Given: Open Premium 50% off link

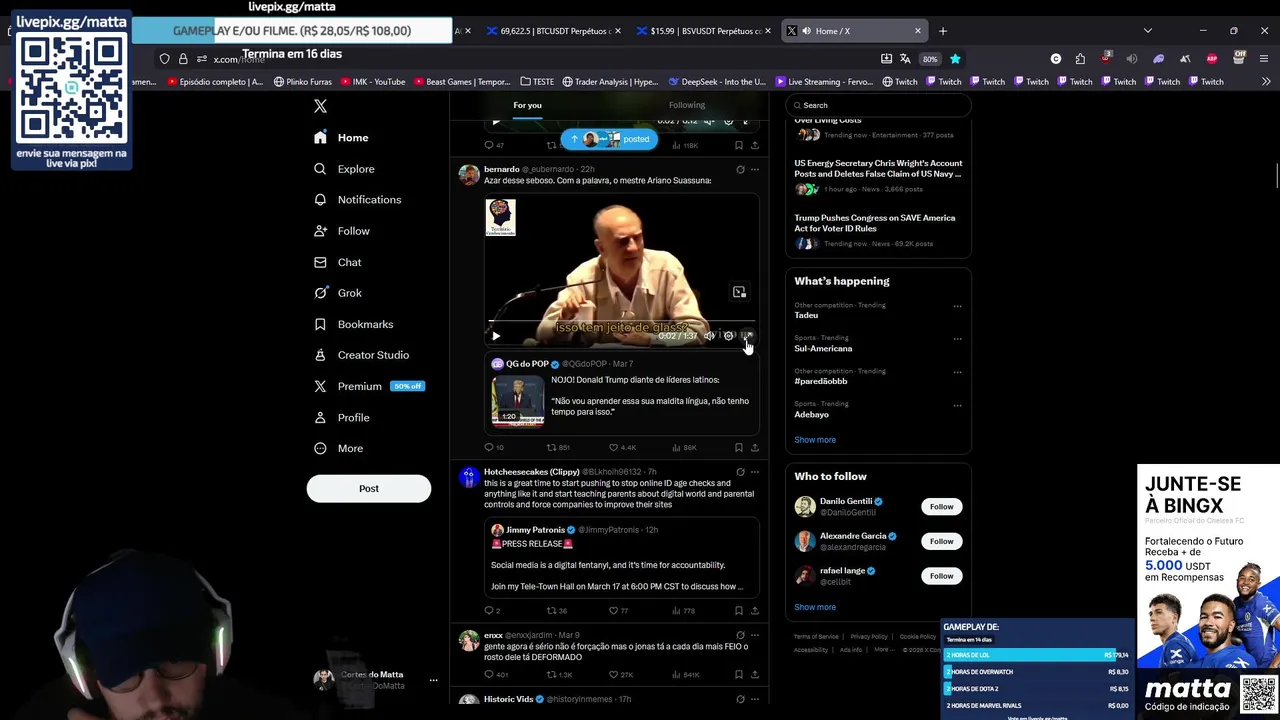Looking at the screenshot, I should [x=369, y=386].
